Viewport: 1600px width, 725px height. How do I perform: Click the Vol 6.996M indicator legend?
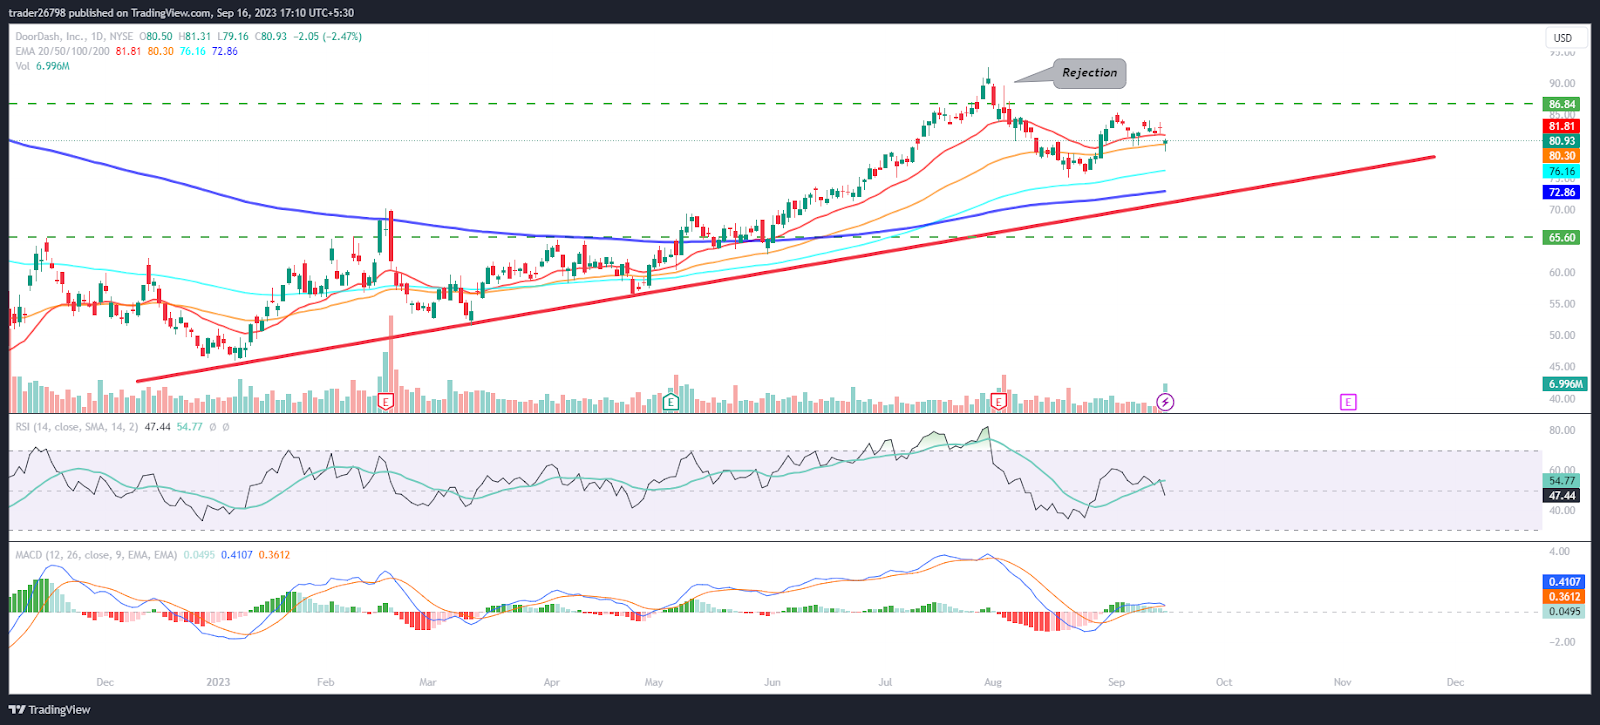pos(42,66)
